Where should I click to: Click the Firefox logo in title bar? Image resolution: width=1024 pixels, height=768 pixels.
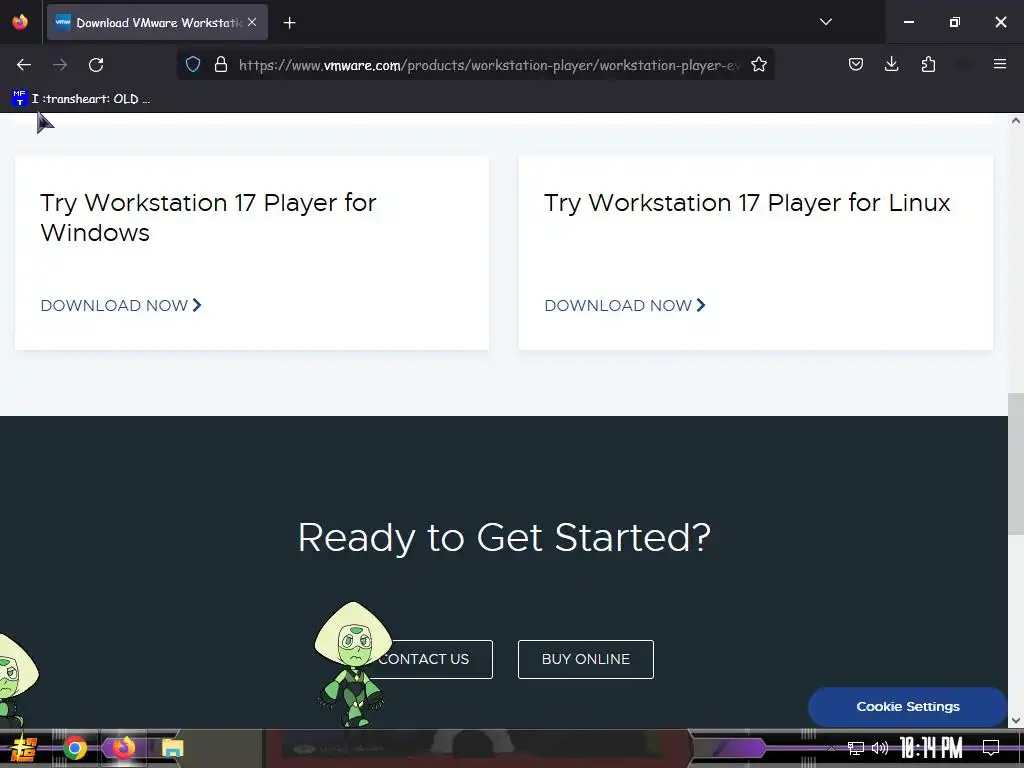point(20,22)
